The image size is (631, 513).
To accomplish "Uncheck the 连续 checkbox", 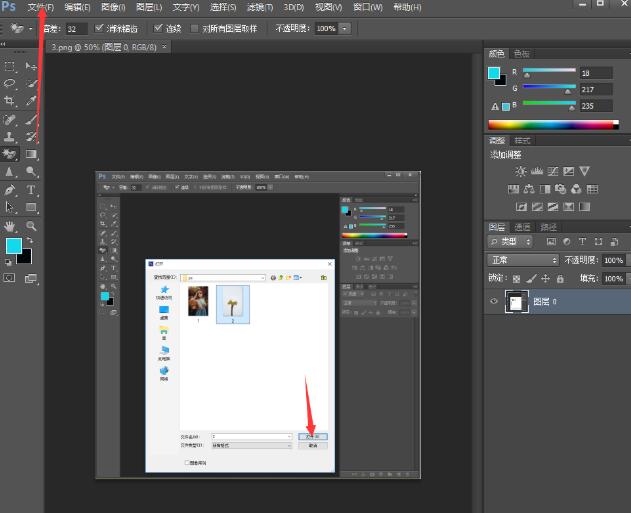I will point(158,29).
